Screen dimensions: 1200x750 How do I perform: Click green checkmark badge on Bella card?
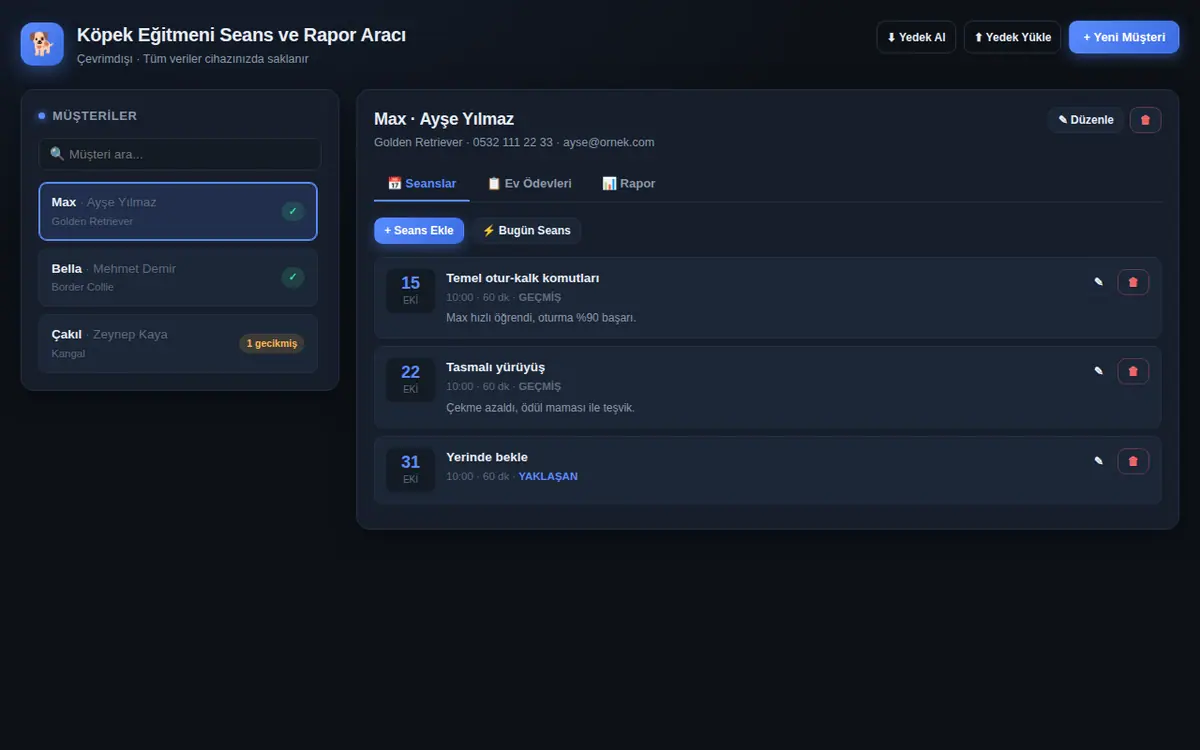pyautogui.click(x=292, y=277)
